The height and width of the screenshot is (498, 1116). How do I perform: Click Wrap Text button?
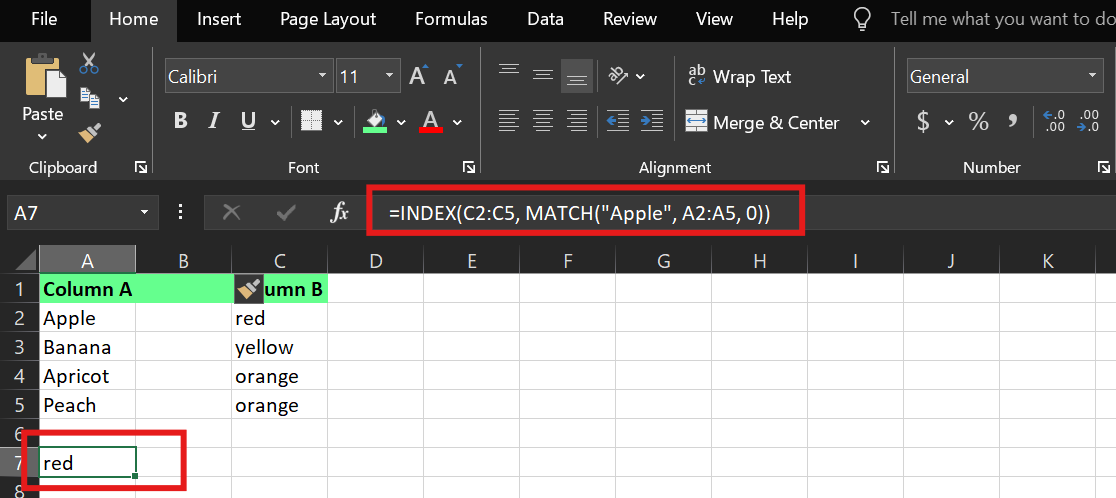pos(739,76)
